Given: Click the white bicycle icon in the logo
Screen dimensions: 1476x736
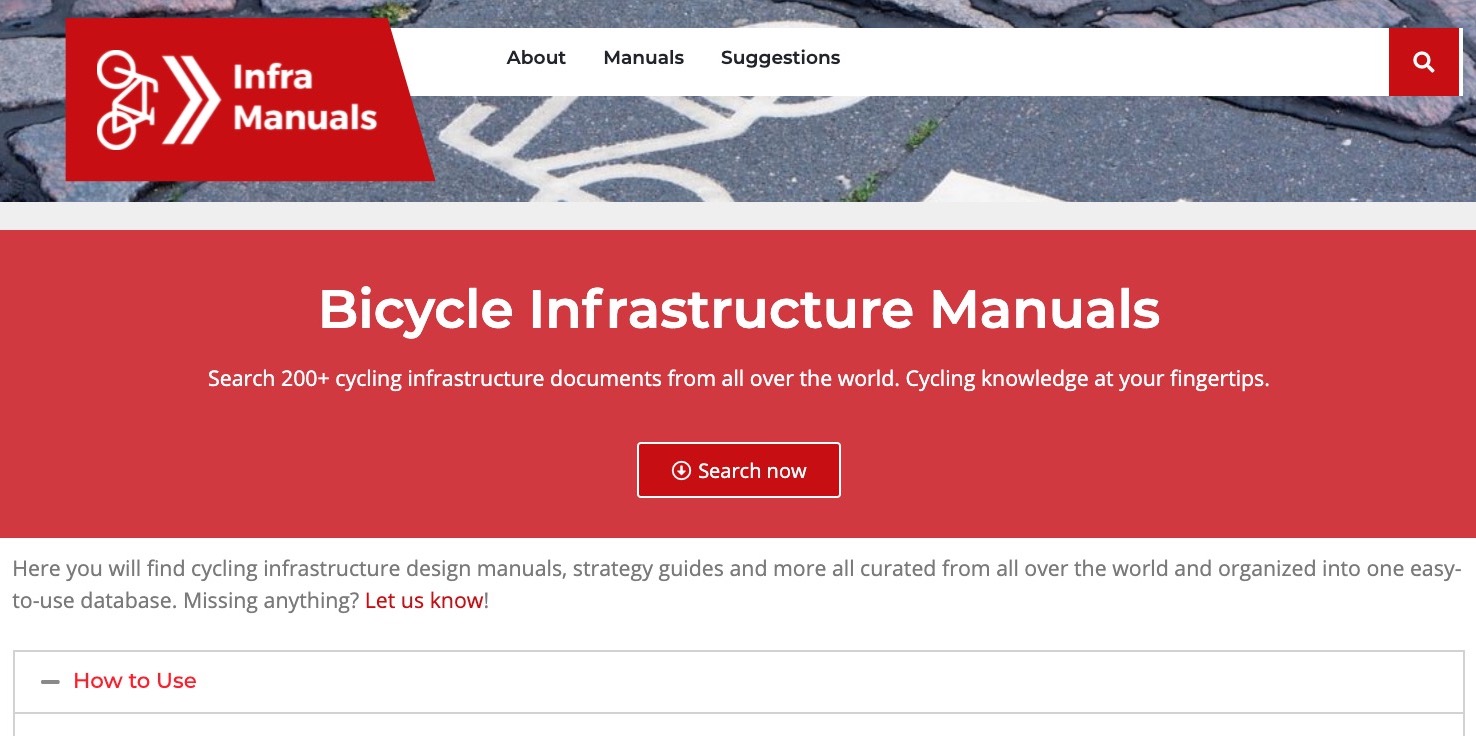Looking at the screenshot, I should pyautogui.click(x=127, y=100).
